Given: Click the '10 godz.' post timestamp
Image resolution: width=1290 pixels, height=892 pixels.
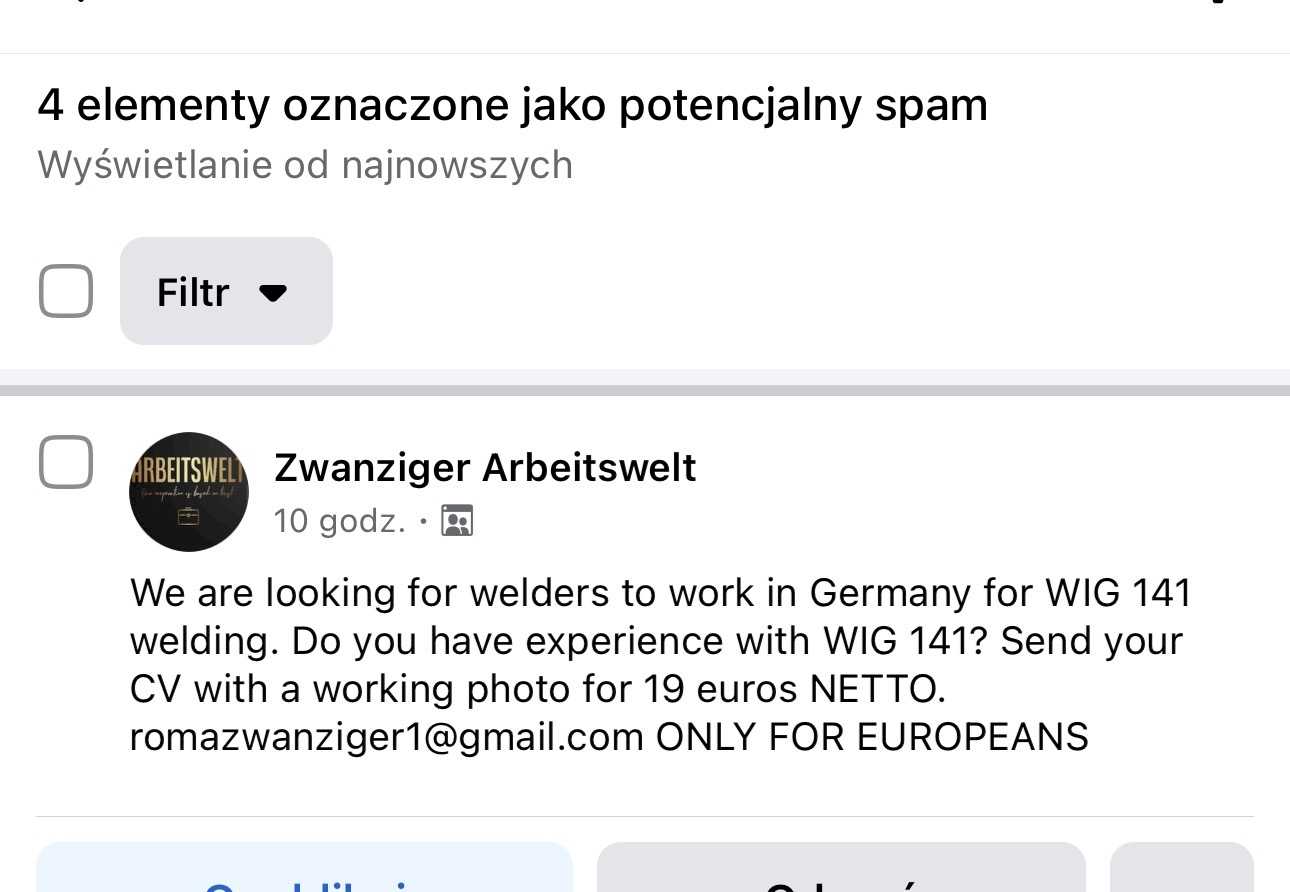Looking at the screenshot, I should tap(339, 521).
